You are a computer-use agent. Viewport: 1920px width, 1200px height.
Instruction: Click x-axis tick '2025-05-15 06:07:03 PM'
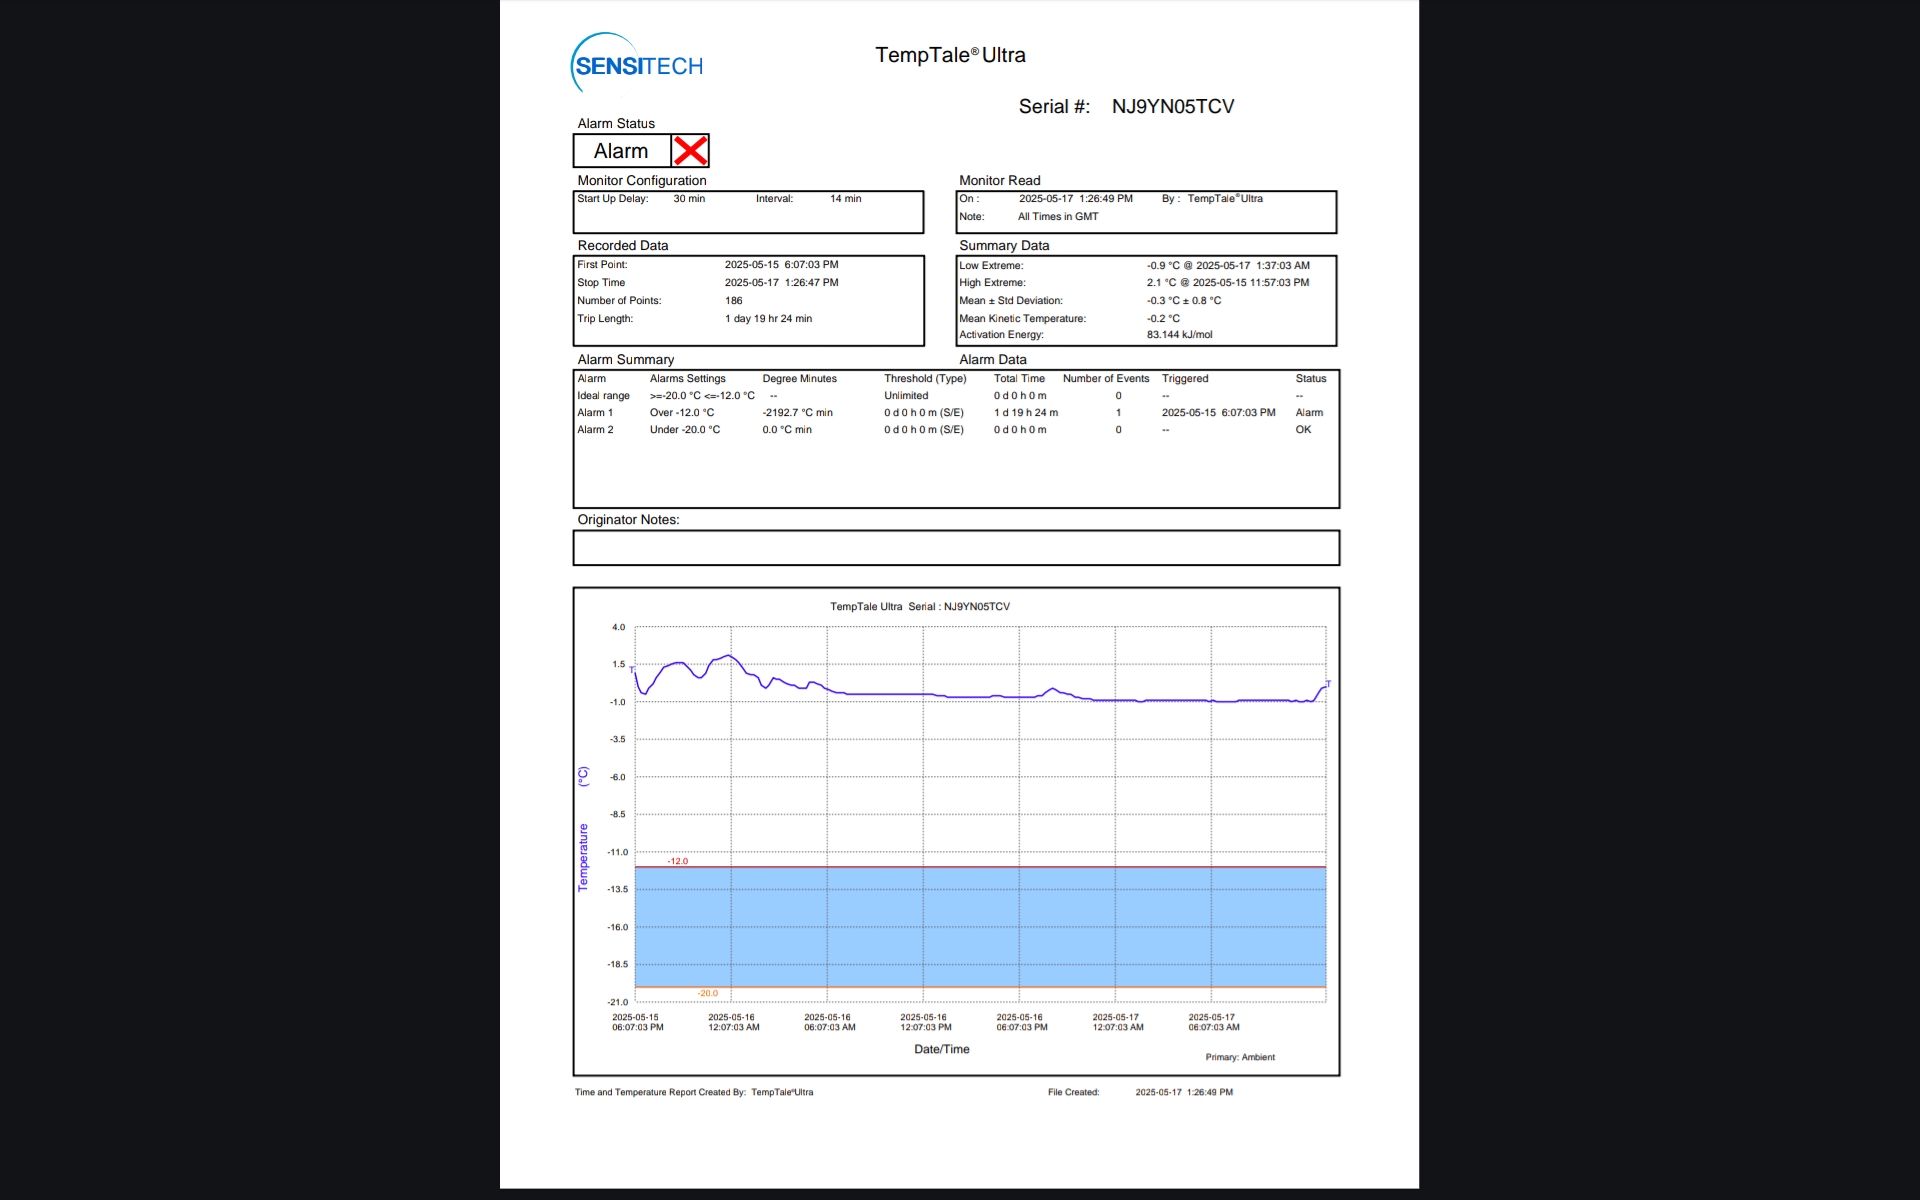point(637,1022)
